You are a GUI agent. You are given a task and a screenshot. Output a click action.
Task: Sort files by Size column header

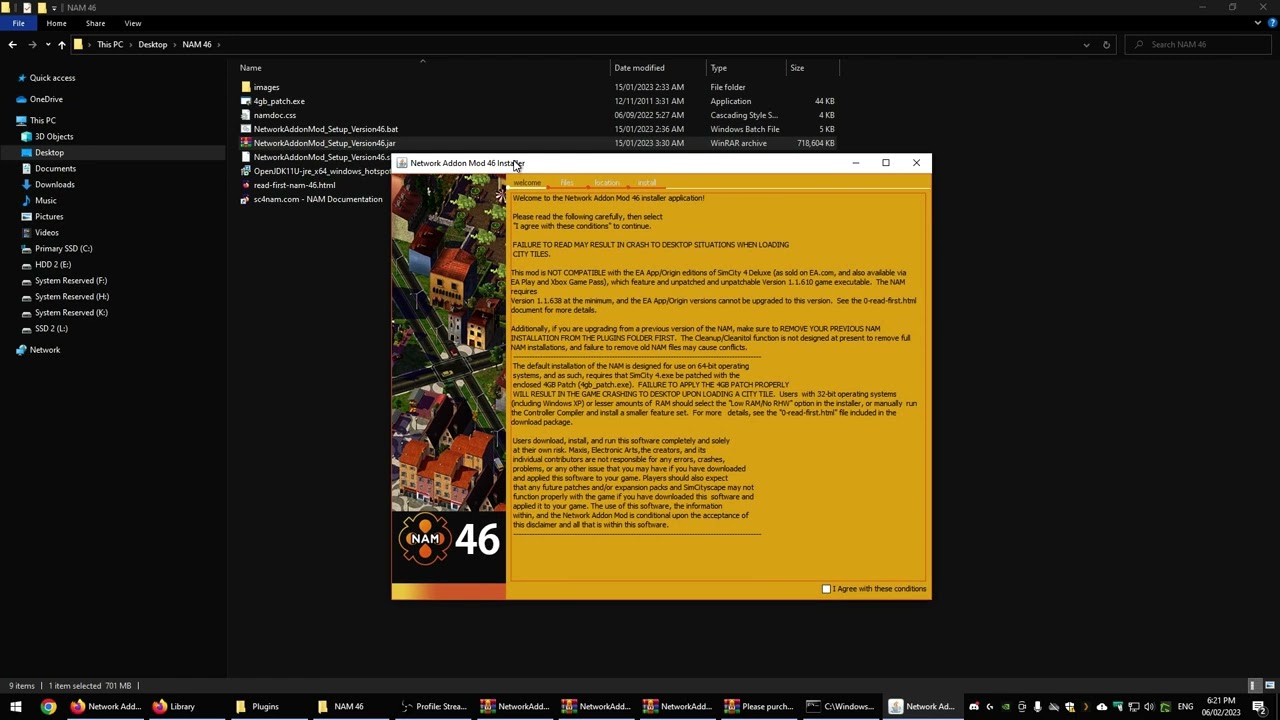pos(797,68)
